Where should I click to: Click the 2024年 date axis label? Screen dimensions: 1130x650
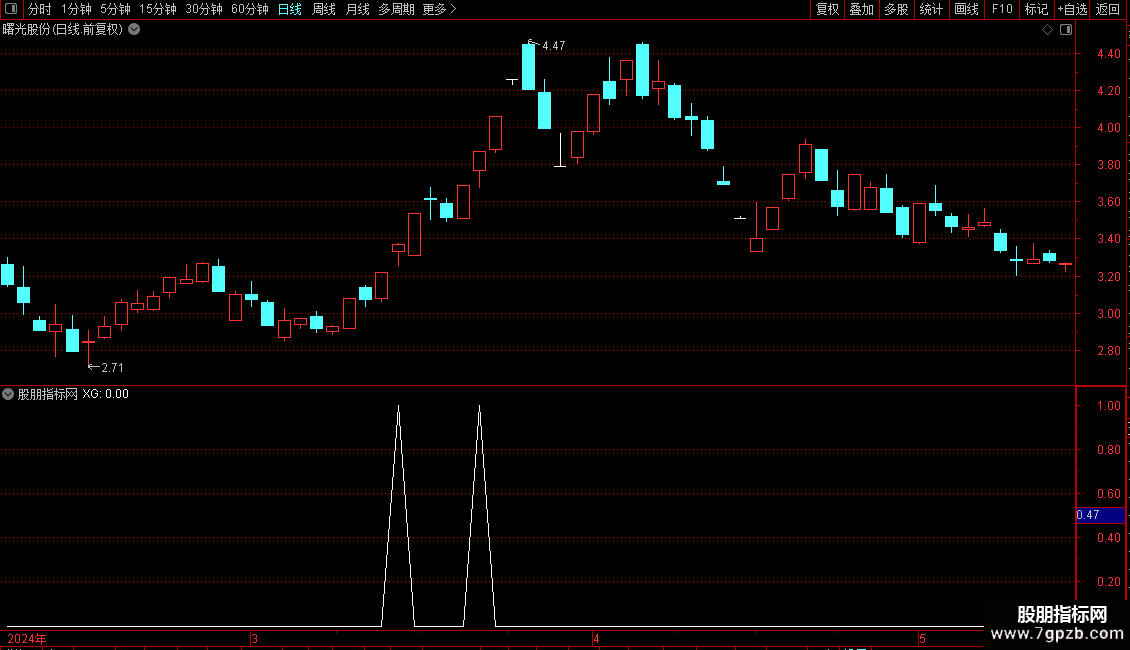coord(27,639)
